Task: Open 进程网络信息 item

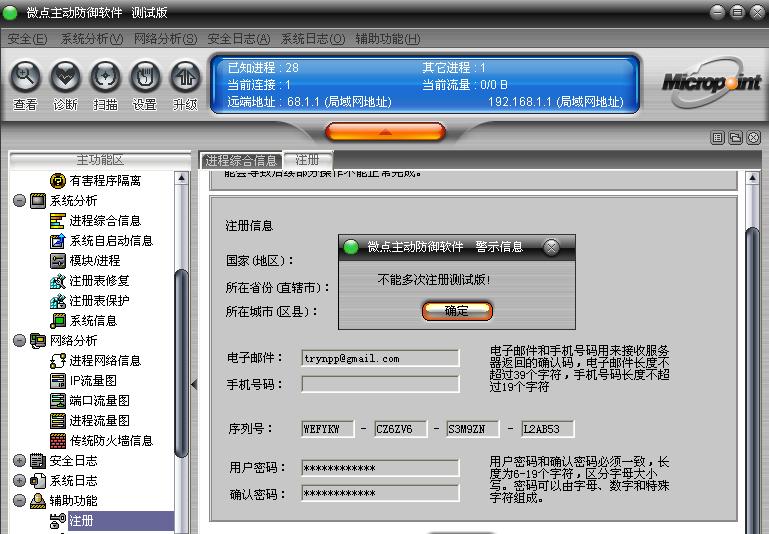Action: coord(105,361)
